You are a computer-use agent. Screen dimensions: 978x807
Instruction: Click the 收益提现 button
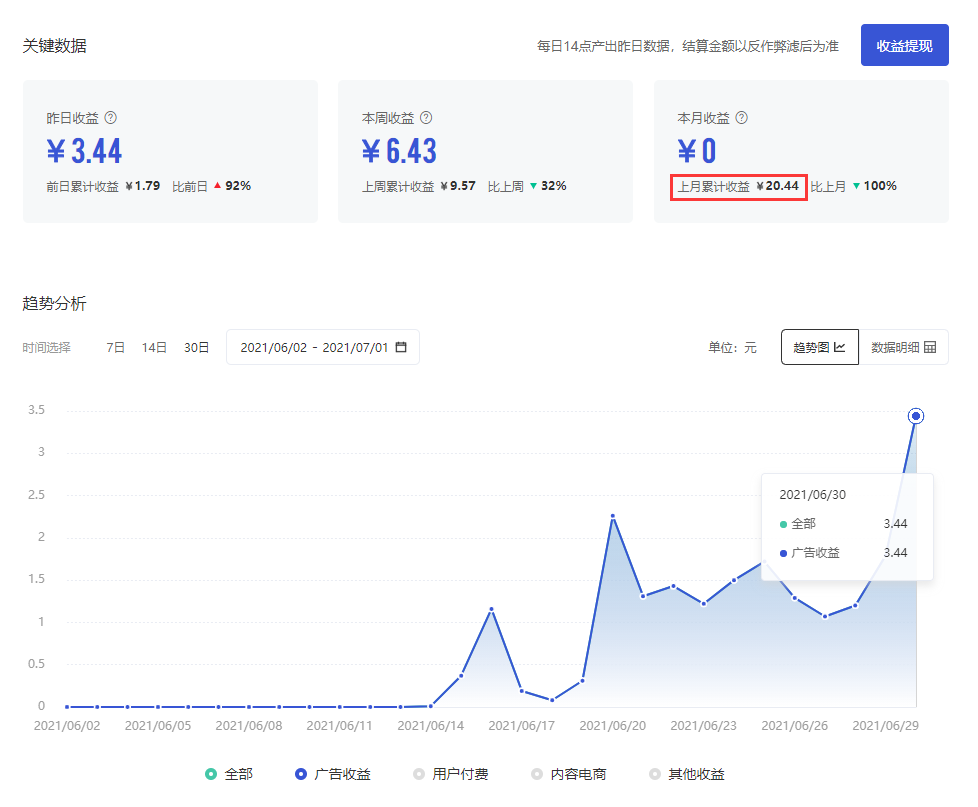(x=904, y=45)
